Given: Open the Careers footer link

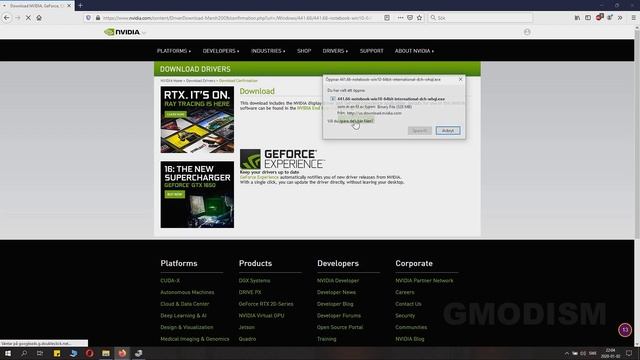Looking at the screenshot, I should tap(404, 292).
